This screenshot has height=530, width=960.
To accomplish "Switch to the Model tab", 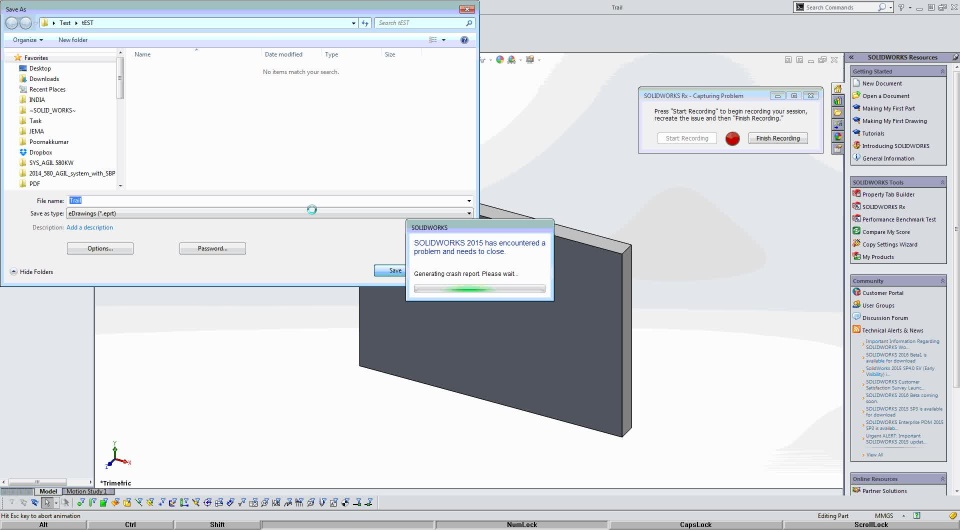I will pos(48,491).
